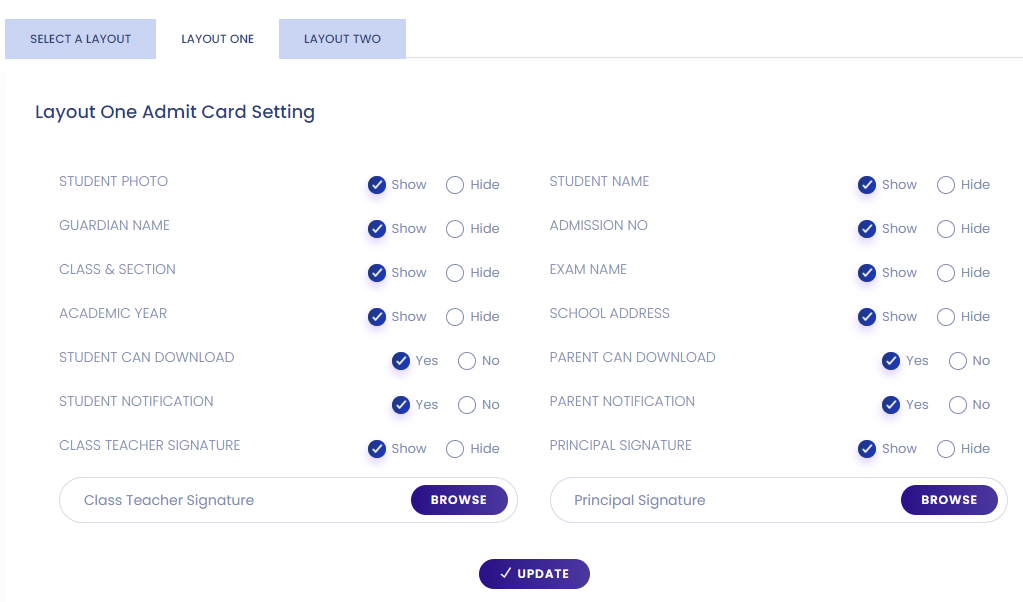Switch to the Layout Two tab
Image resolution: width=1023 pixels, height=602 pixels.
click(x=342, y=39)
